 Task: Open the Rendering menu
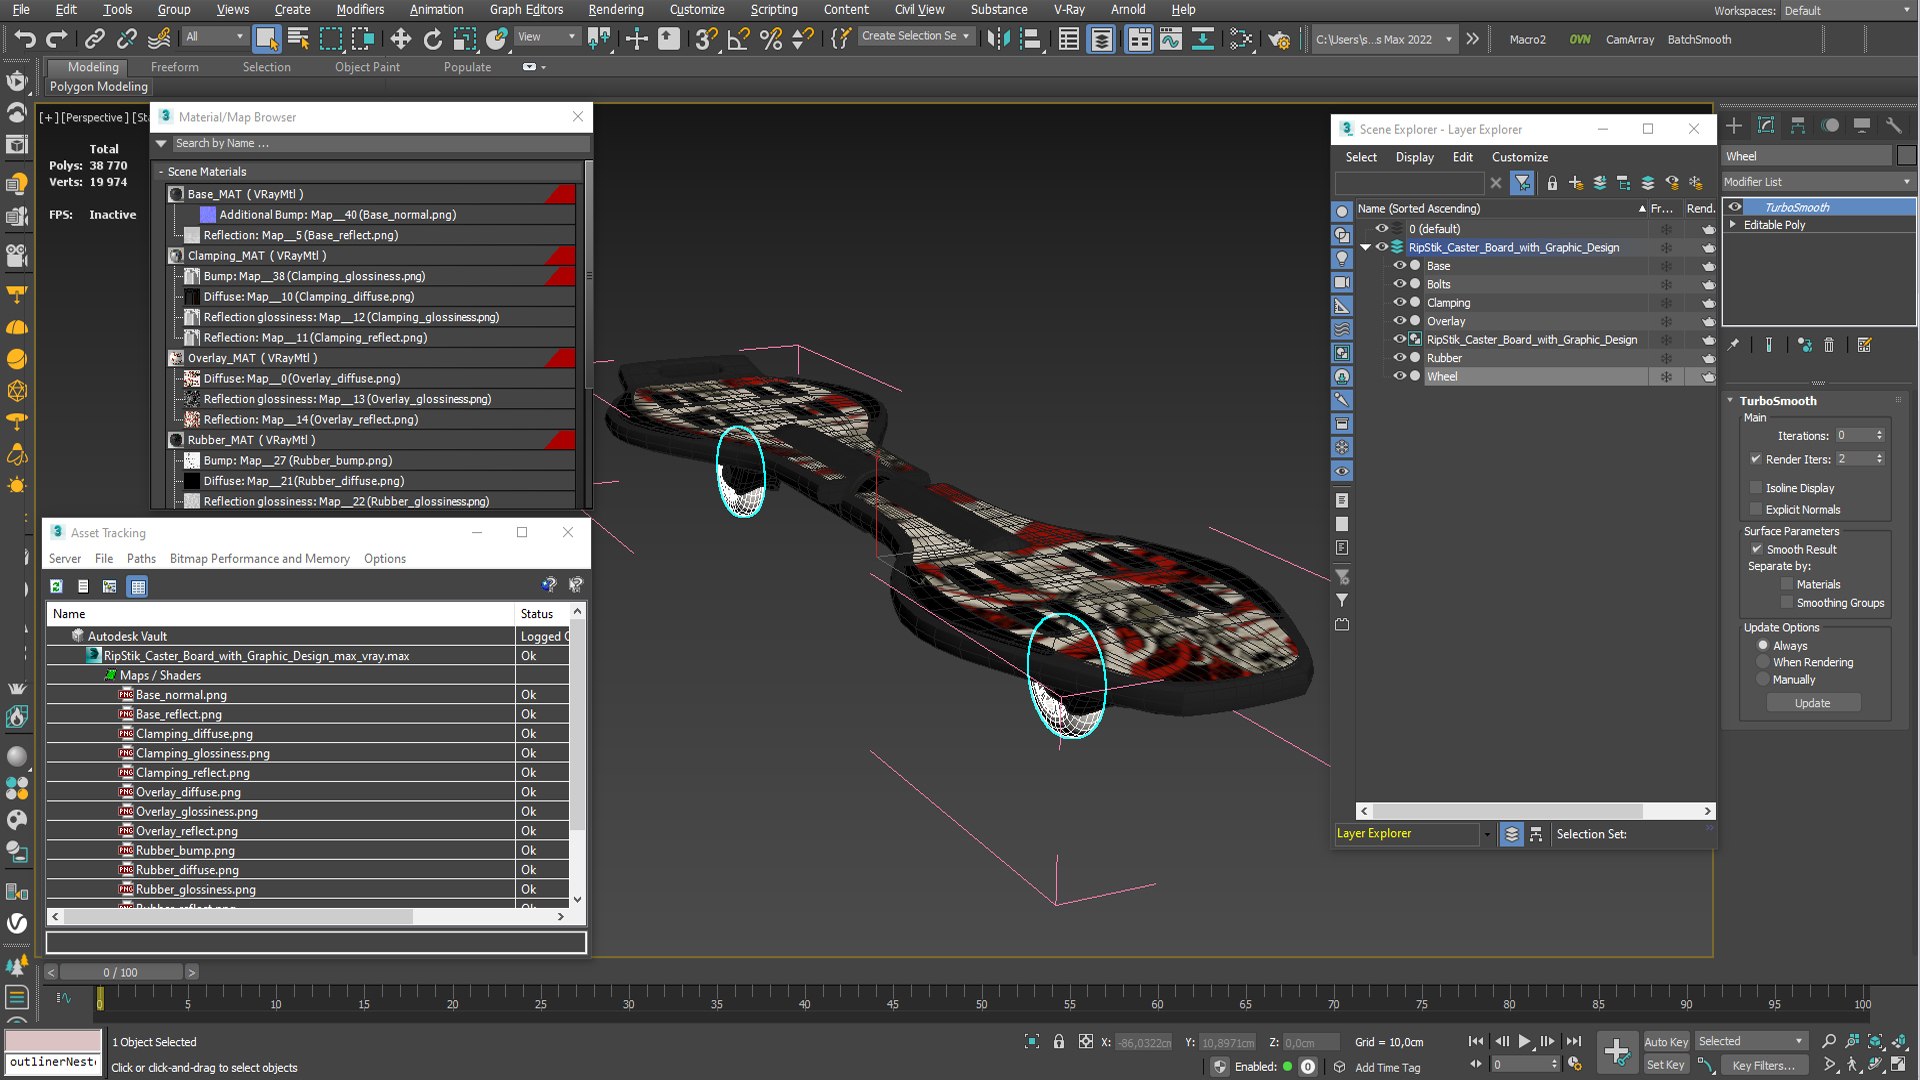(x=615, y=9)
